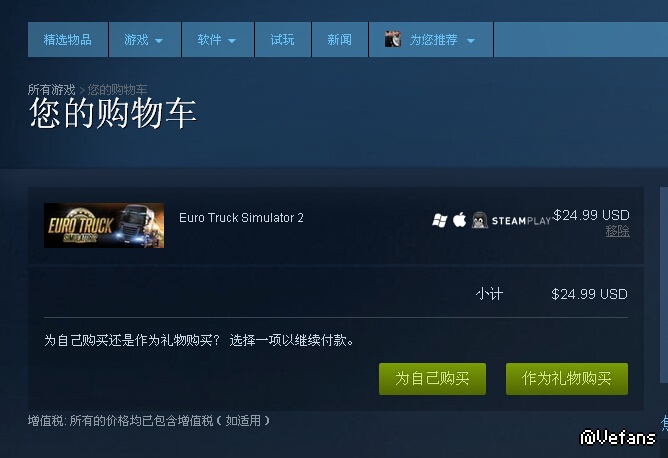This screenshot has width=668, height=458.
Task: Click the user avatar beside 为您推荐
Action: (x=393, y=39)
